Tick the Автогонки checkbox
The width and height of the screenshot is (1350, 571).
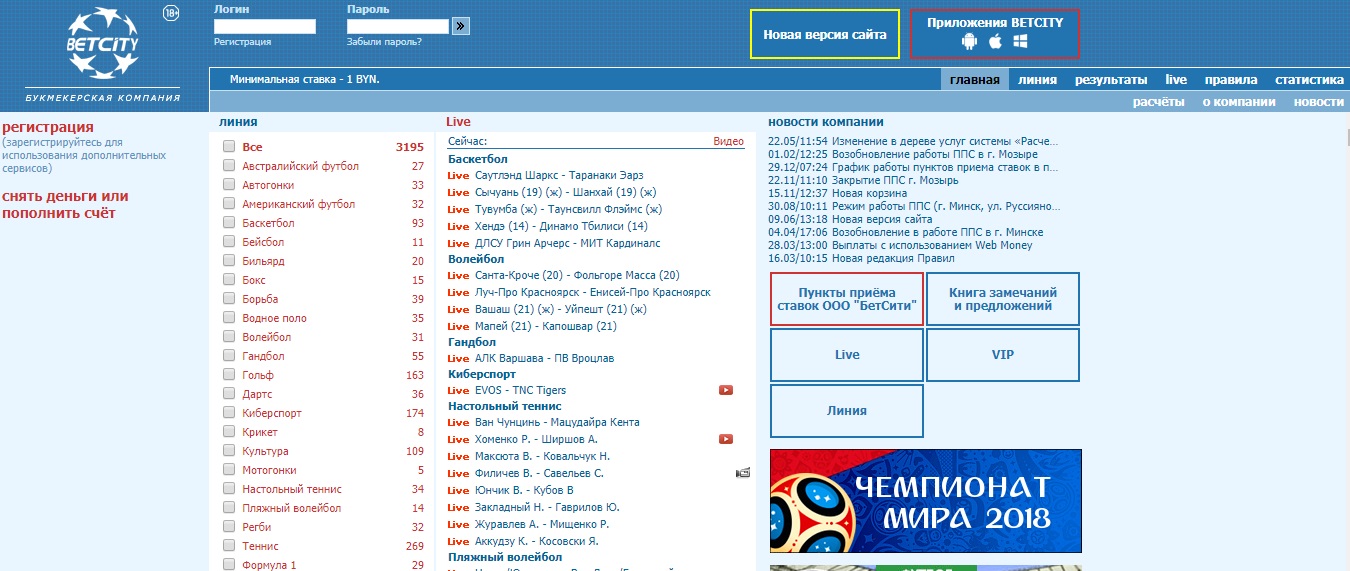(229, 184)
